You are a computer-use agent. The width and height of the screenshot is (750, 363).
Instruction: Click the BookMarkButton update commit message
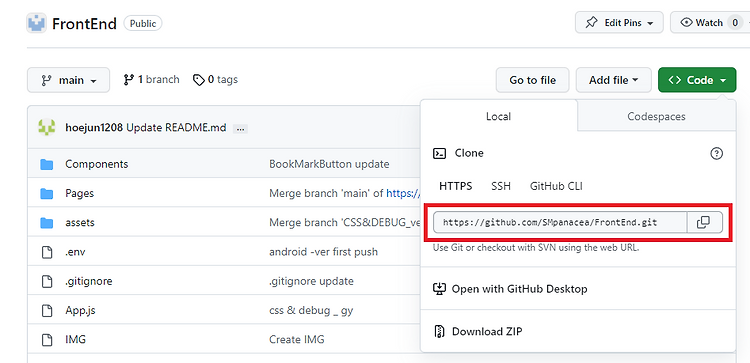[x=329, y=164]
